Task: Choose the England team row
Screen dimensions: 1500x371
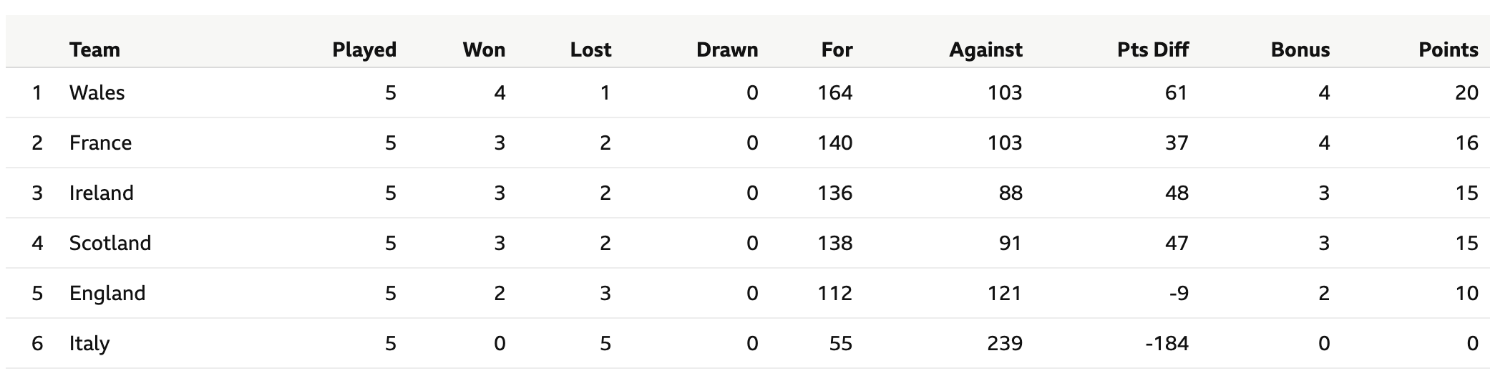Action: pyautogui.click(x=750, y=293)
